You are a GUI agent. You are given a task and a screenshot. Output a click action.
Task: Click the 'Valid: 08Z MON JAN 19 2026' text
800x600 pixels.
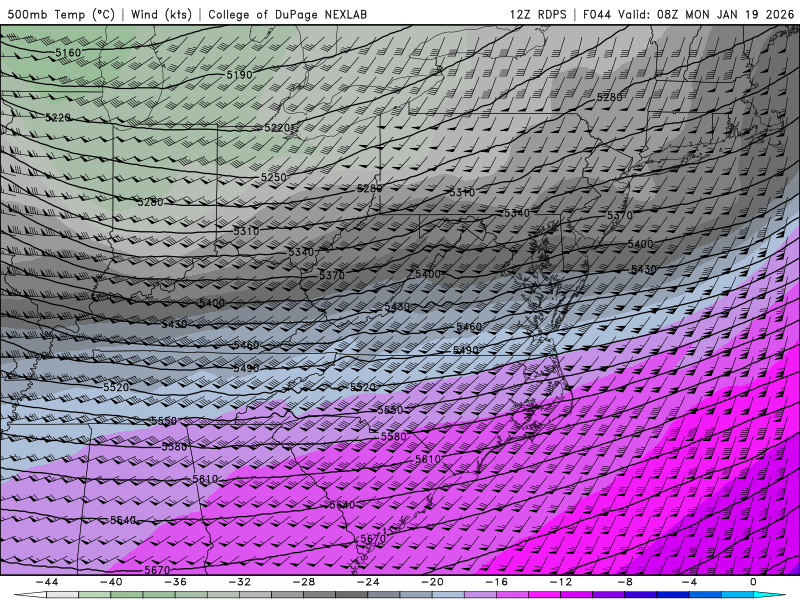[706, 14]
